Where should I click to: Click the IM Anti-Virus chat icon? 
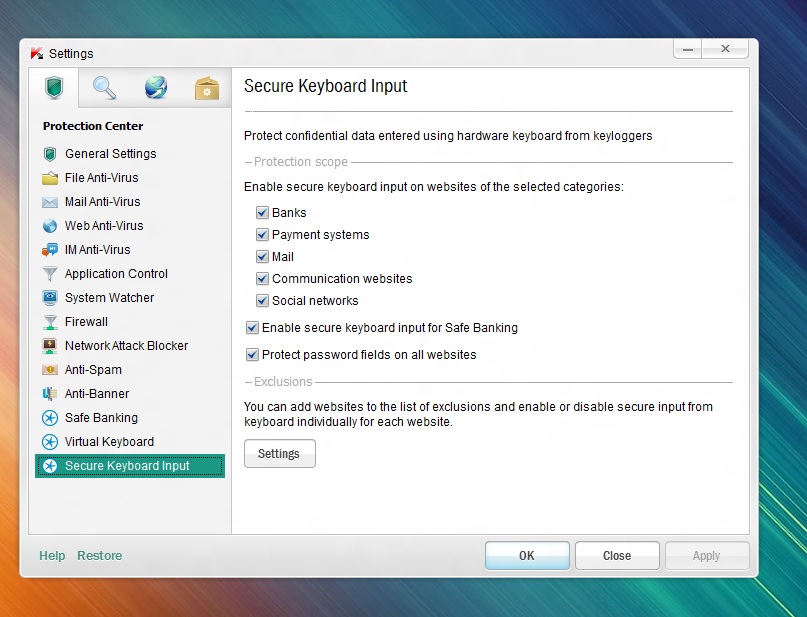point(50,250)
